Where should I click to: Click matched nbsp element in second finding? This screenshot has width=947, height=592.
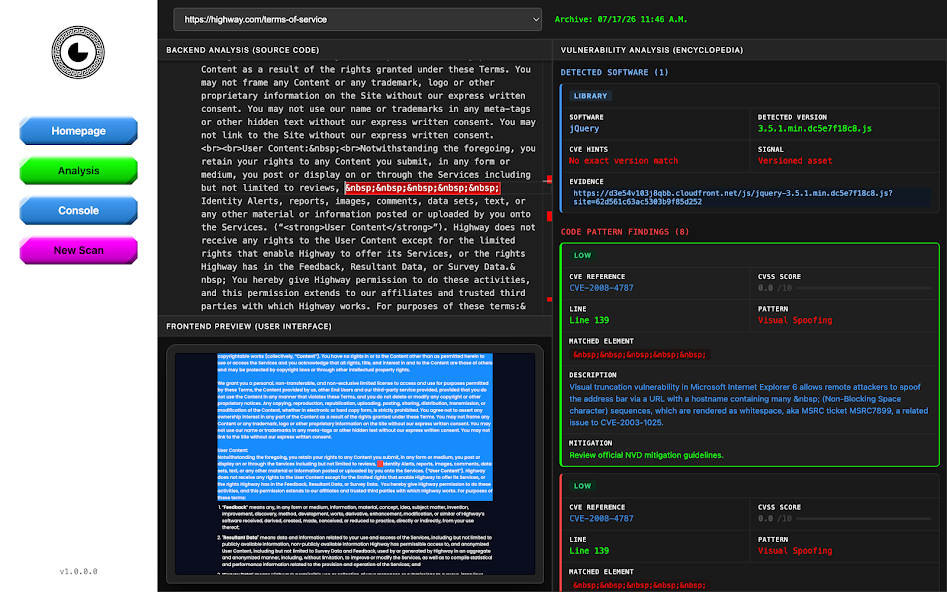[x=639, y=585]
